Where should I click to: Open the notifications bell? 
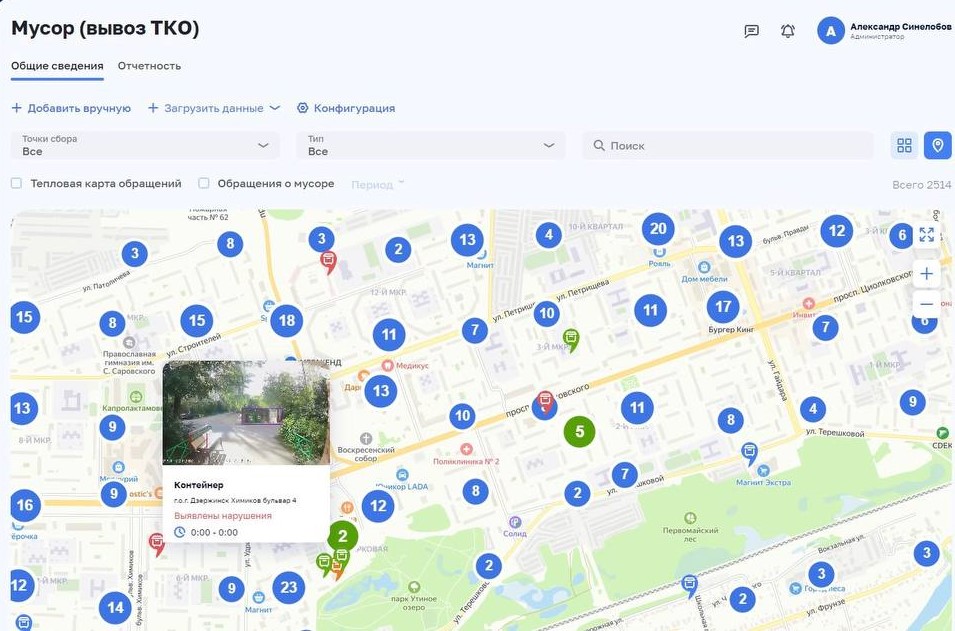tap(788, 31)
